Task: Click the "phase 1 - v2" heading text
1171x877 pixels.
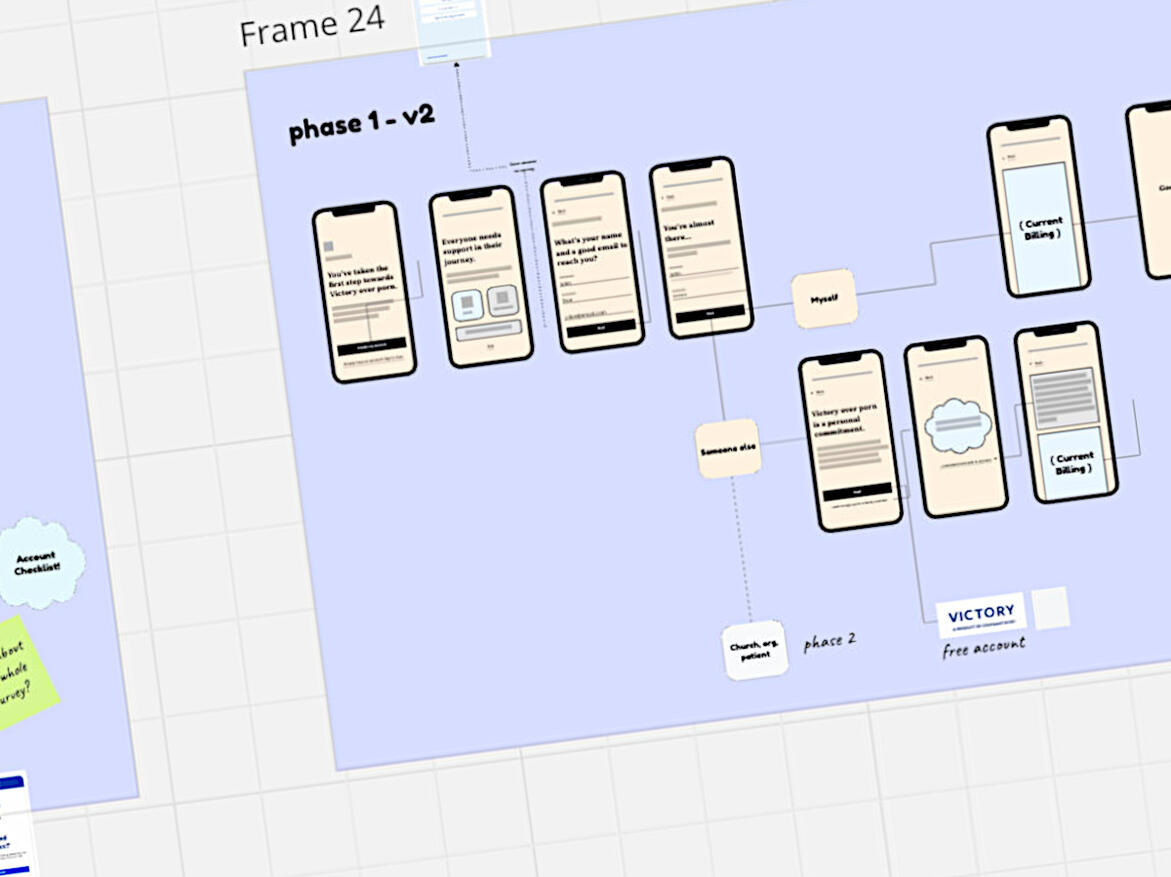Action: (x=361, y=123)
